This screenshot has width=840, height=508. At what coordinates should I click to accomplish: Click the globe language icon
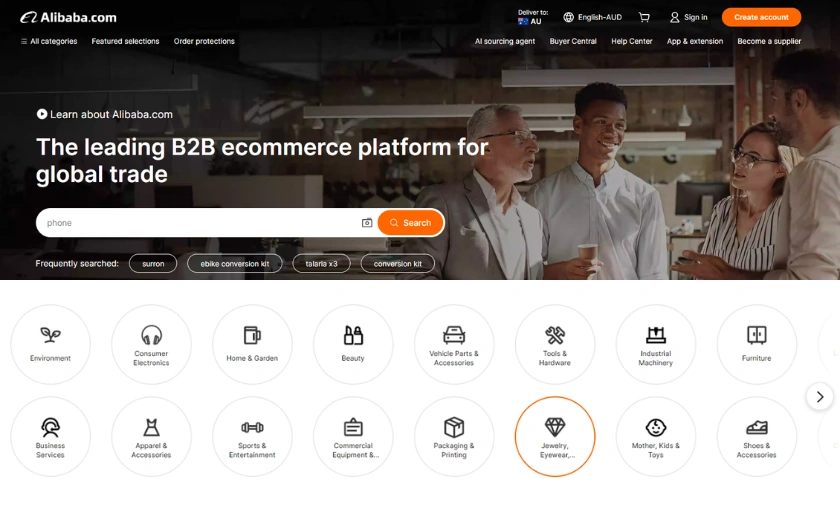pyautogui.click(x=568, y=17)
